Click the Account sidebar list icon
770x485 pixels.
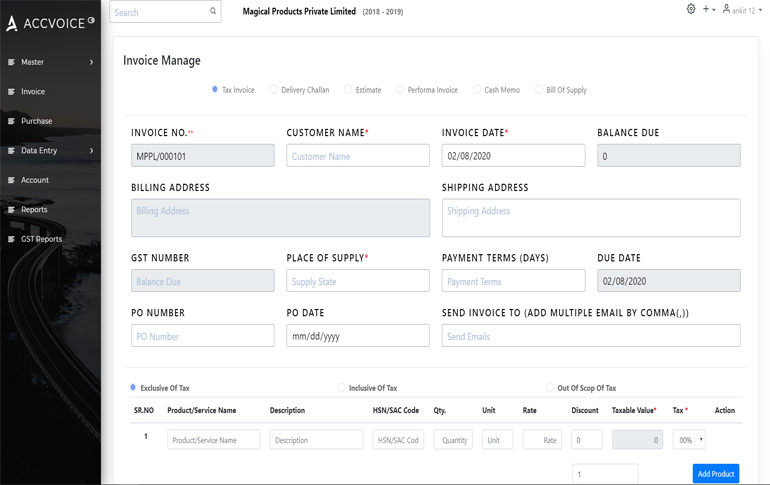[x=11, y=180]
